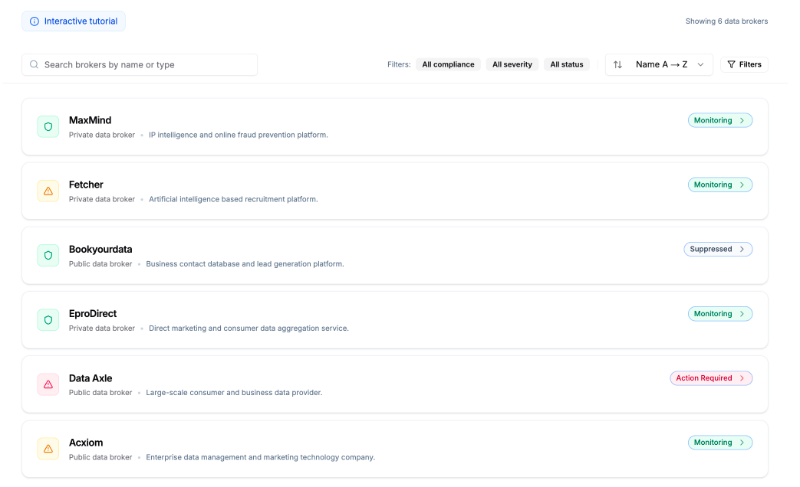Click the red alert icon beside Data Axle
The width and height of the screenshot is (800, 487).
tap(48, 384)
